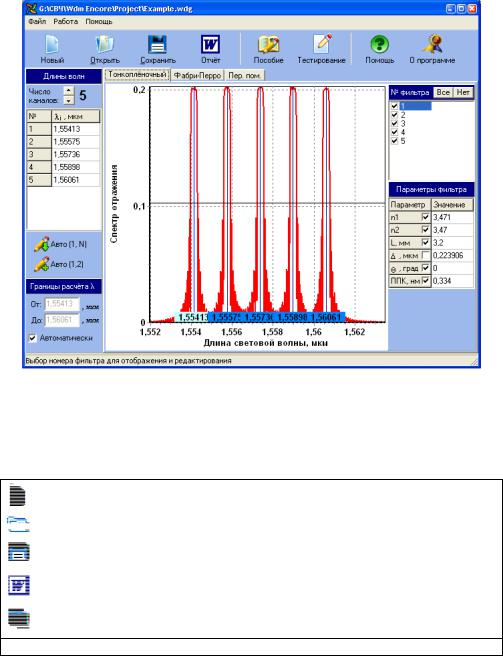
Task: Enable the Δ, мкм parameter checkbox
Action: tap(426, 255)
